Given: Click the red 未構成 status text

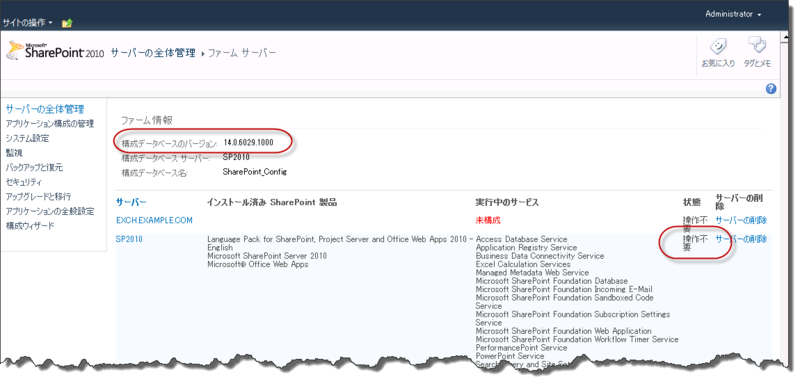Looking at the screenshot, I should 488,220.
